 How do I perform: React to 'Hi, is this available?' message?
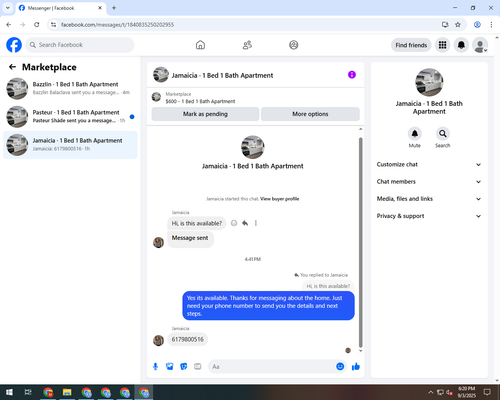tap(234, 223)
